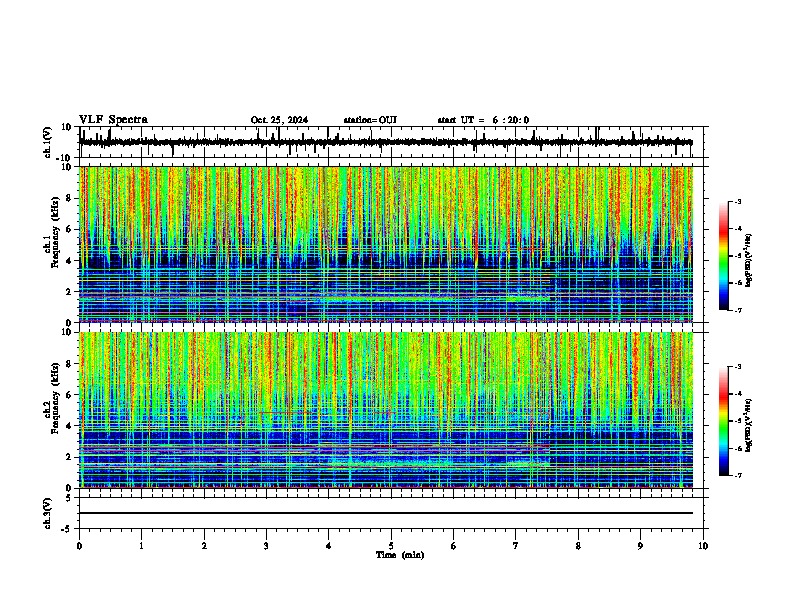The width and height of the screenshot is (792, 612).
Task: Select the ch.1 colorbar log(PSD) label
Action: pos(748,261)
